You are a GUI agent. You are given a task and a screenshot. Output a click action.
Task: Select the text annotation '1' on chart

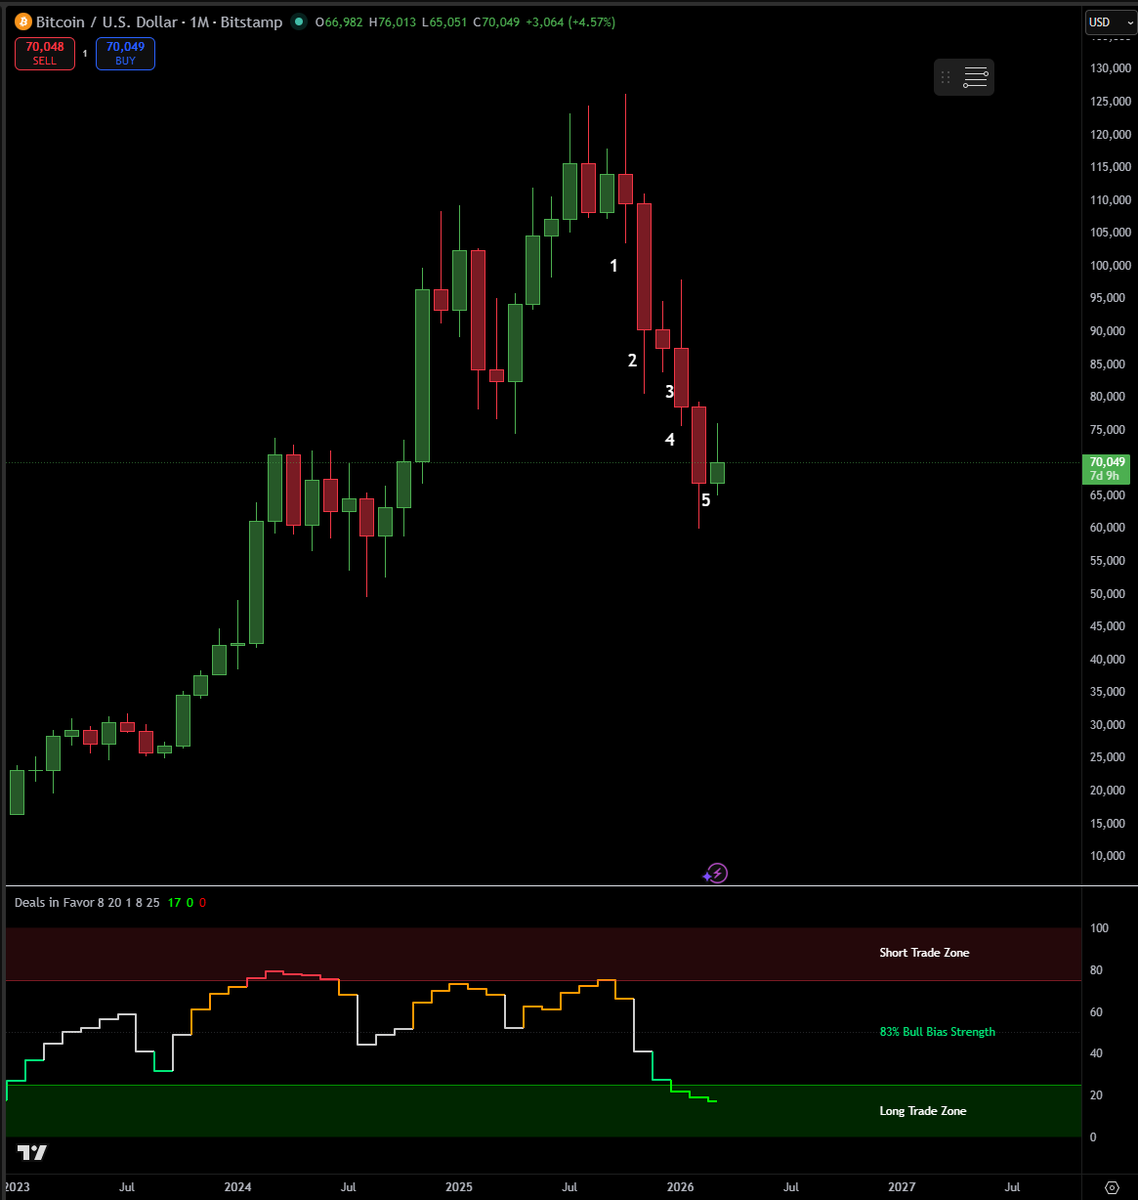click(x=614, y=266)
